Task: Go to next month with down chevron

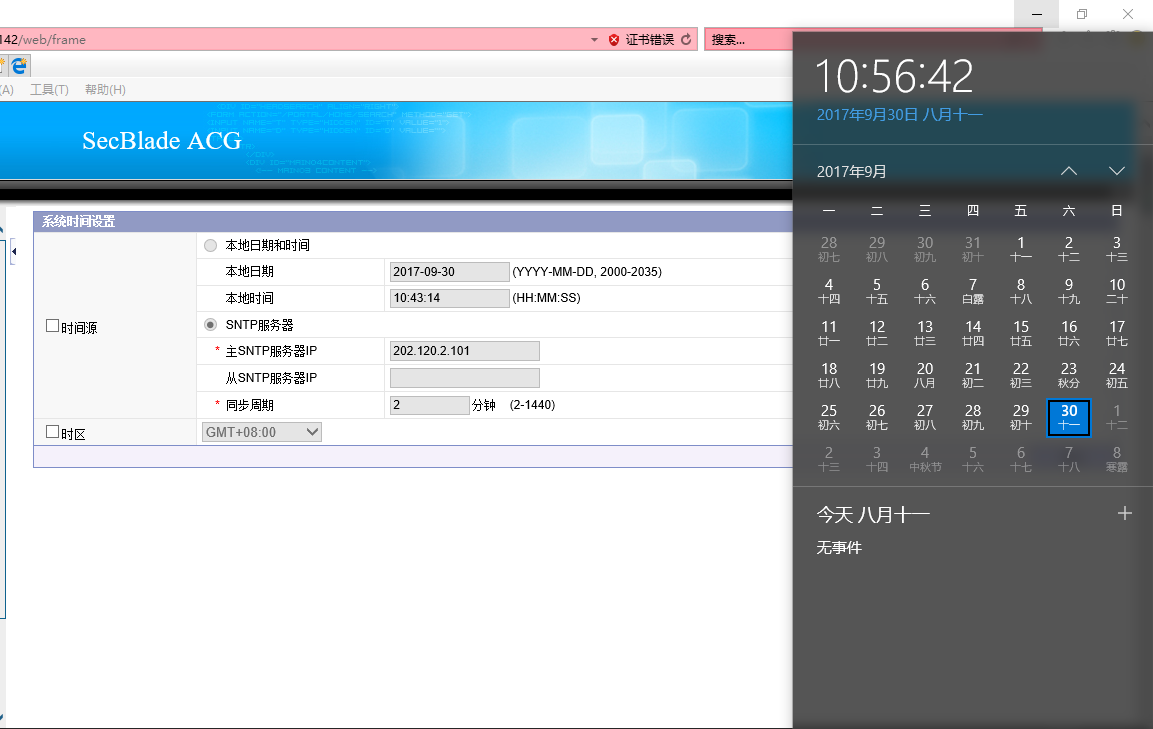Action: 1116,171
